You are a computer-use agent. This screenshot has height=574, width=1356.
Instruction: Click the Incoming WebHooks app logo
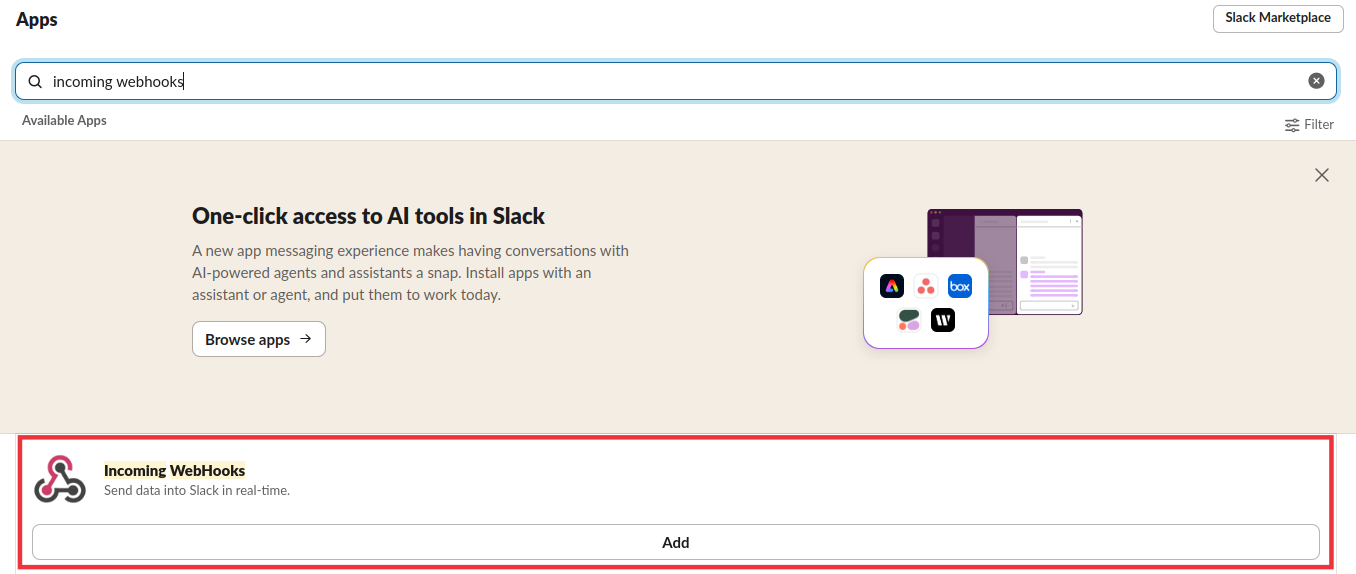click(x=60, y=479)
